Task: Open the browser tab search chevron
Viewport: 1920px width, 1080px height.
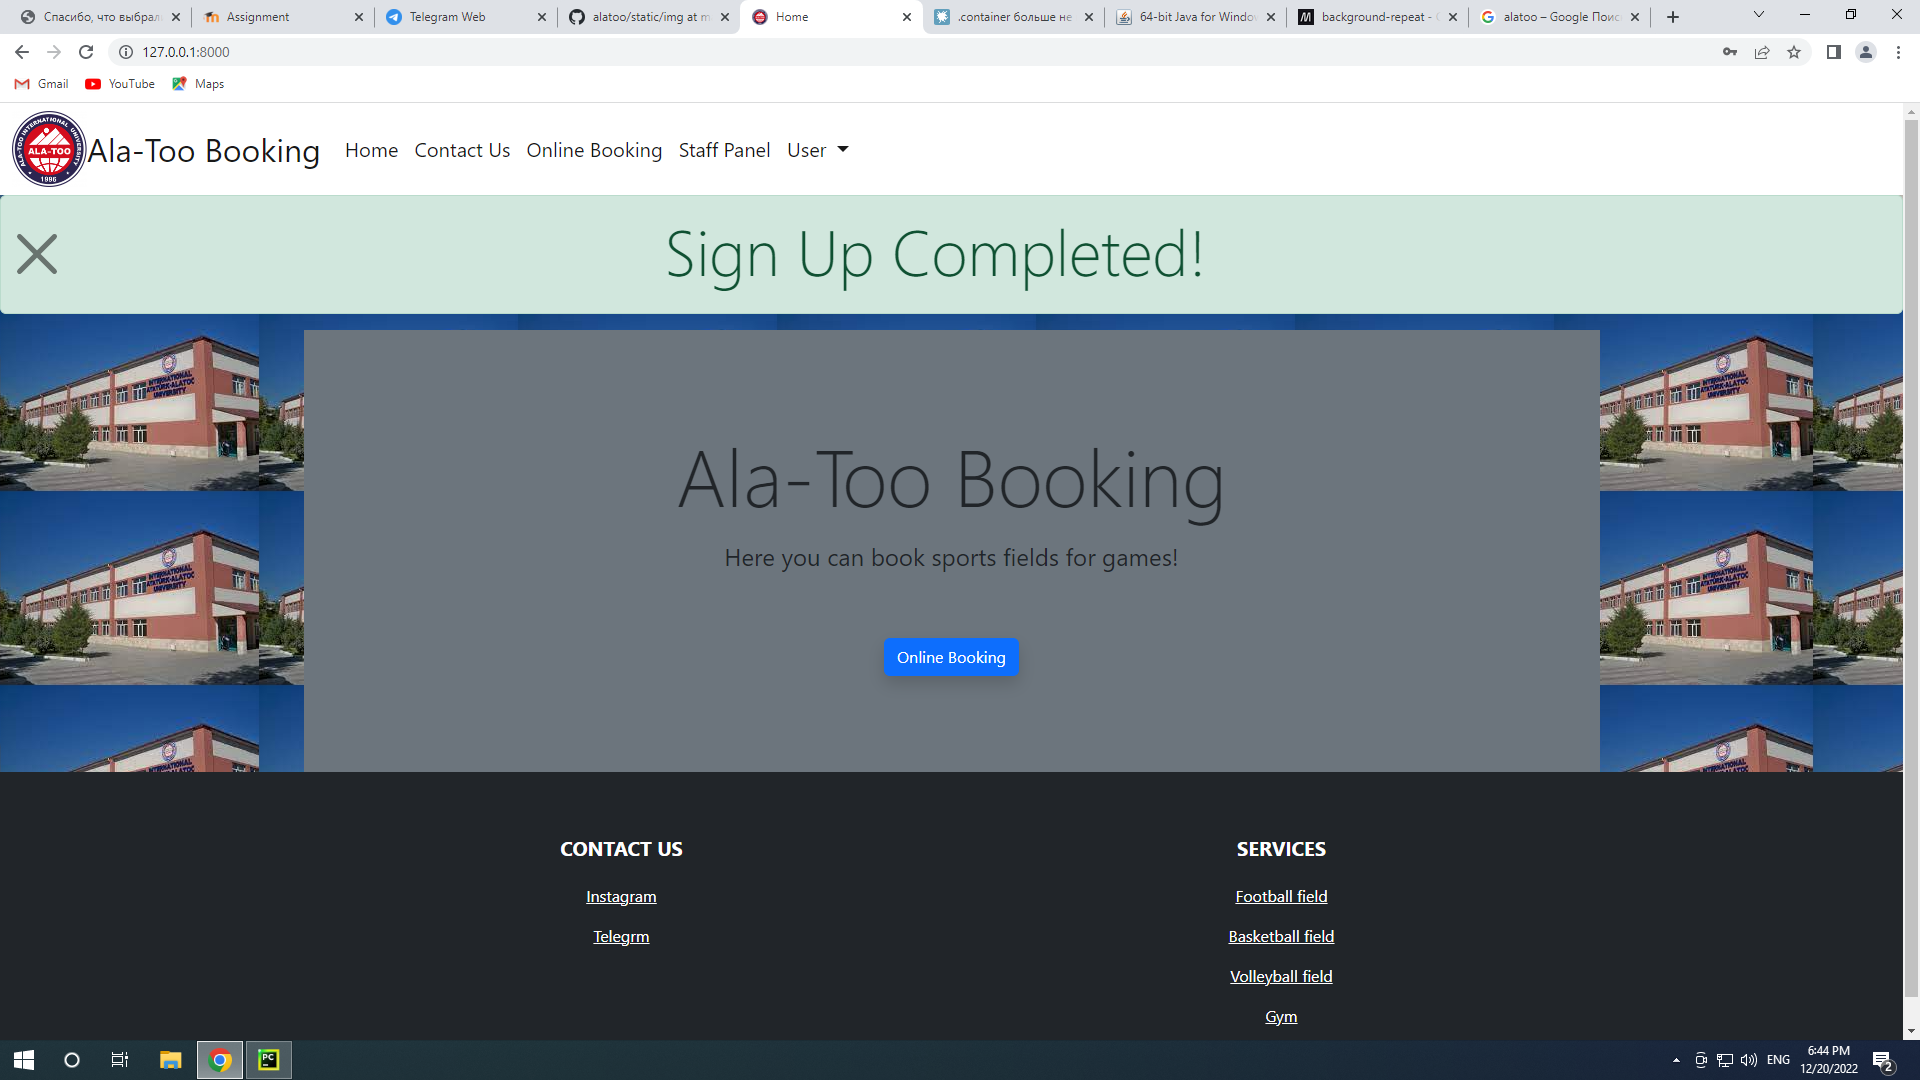Action: (1757, 16)
